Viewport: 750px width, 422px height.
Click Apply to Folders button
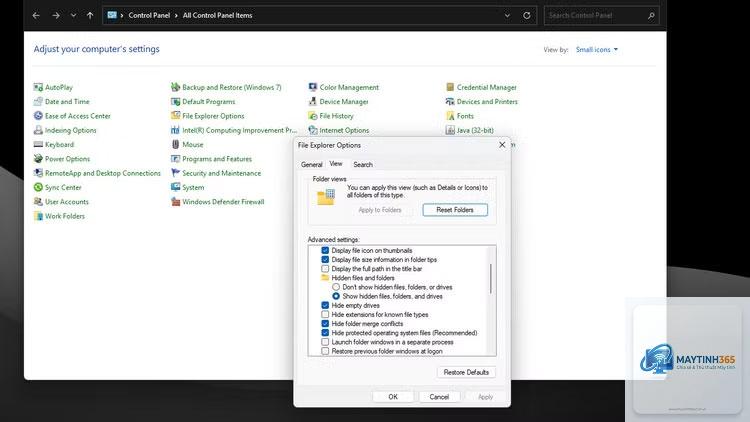(x=380, y=210)
